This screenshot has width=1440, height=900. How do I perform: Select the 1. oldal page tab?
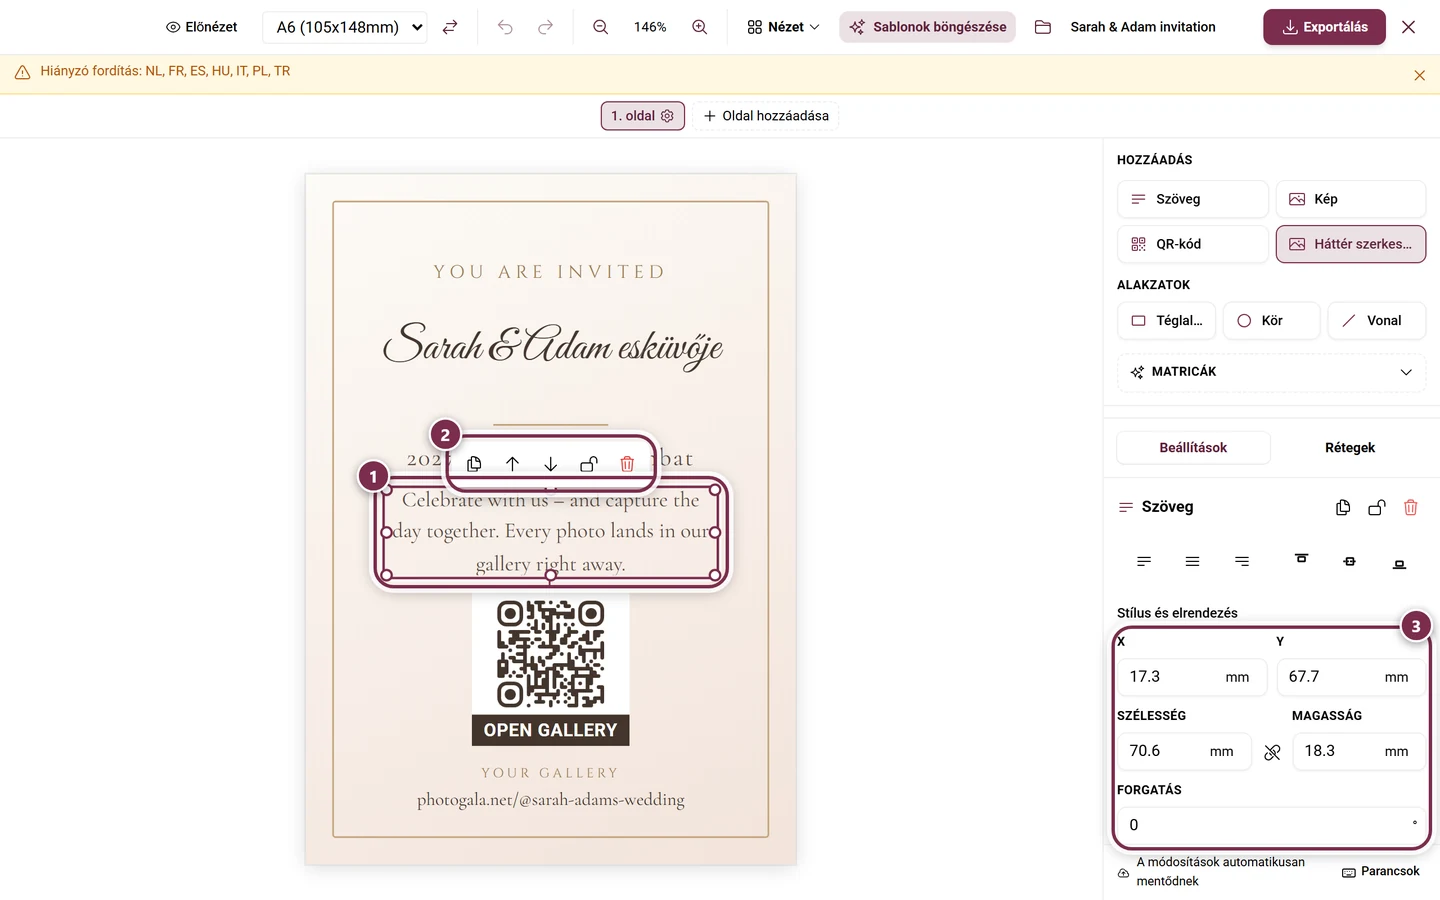[642, 116]
